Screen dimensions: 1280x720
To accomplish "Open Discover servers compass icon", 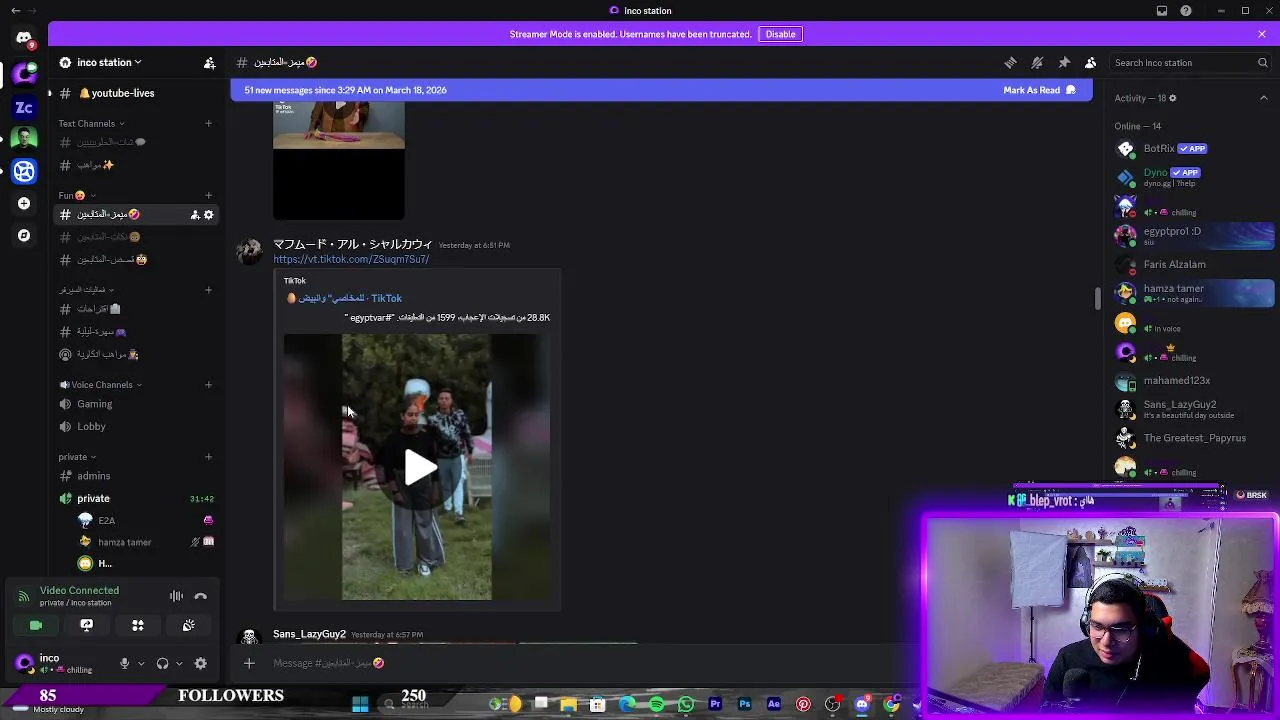I will pos(24,235).
